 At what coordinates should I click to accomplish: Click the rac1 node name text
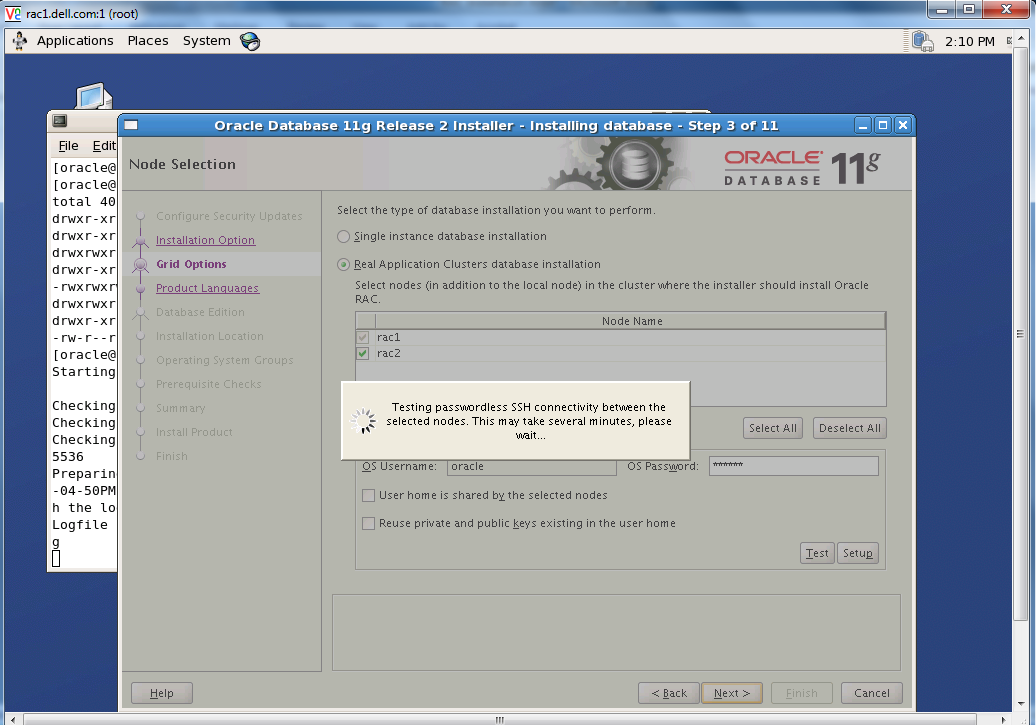[x=388, y=337]
